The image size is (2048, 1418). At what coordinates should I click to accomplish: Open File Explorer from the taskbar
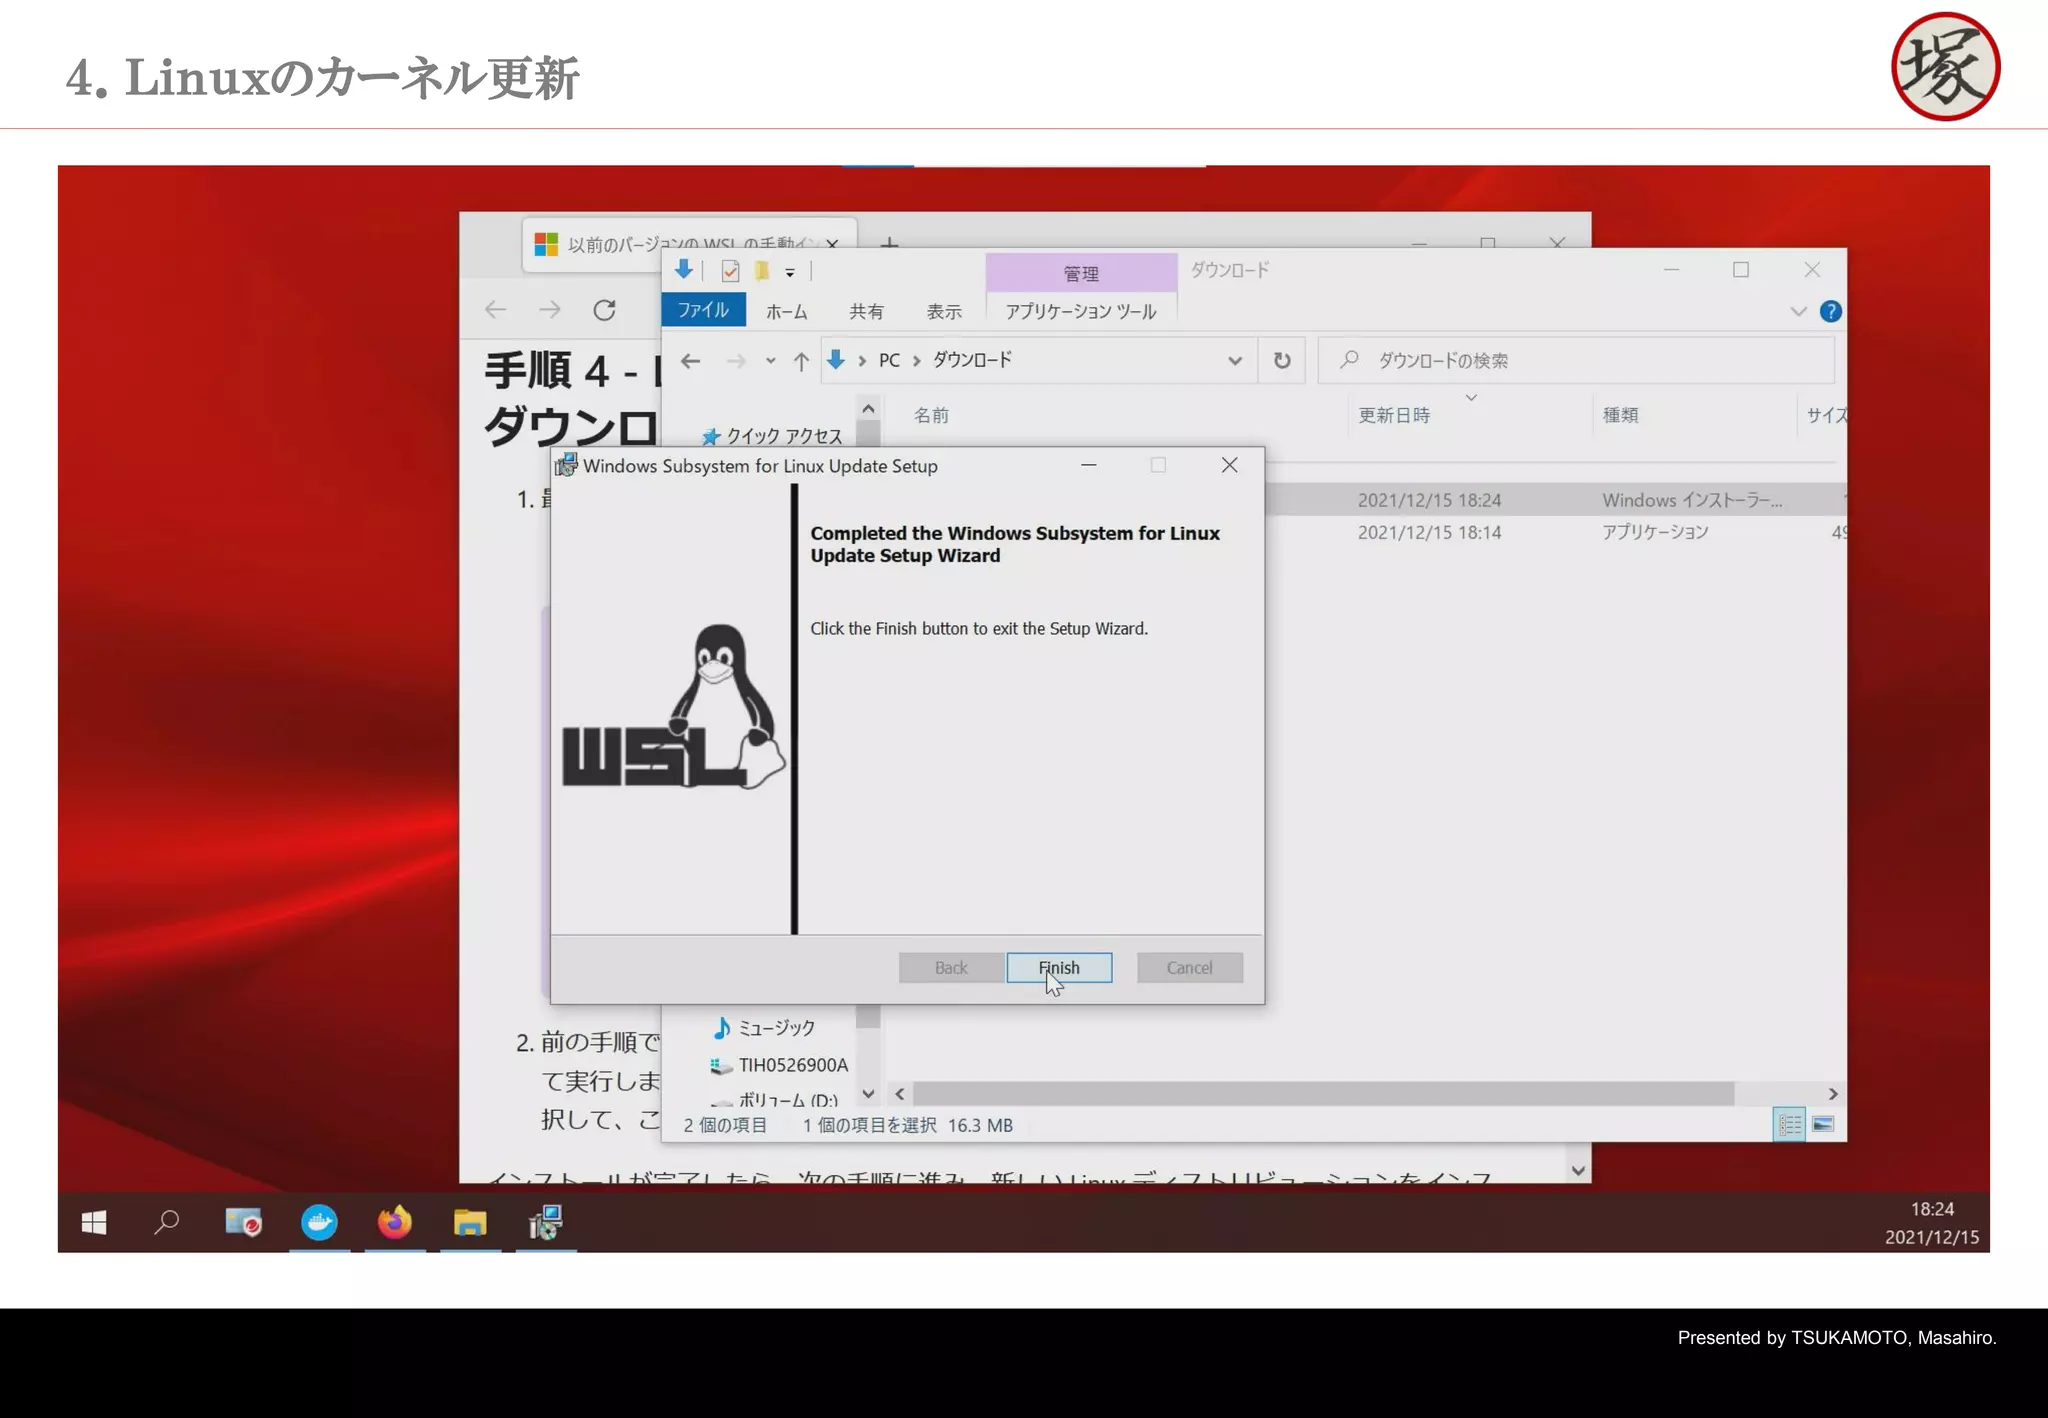coord(470,1222)
